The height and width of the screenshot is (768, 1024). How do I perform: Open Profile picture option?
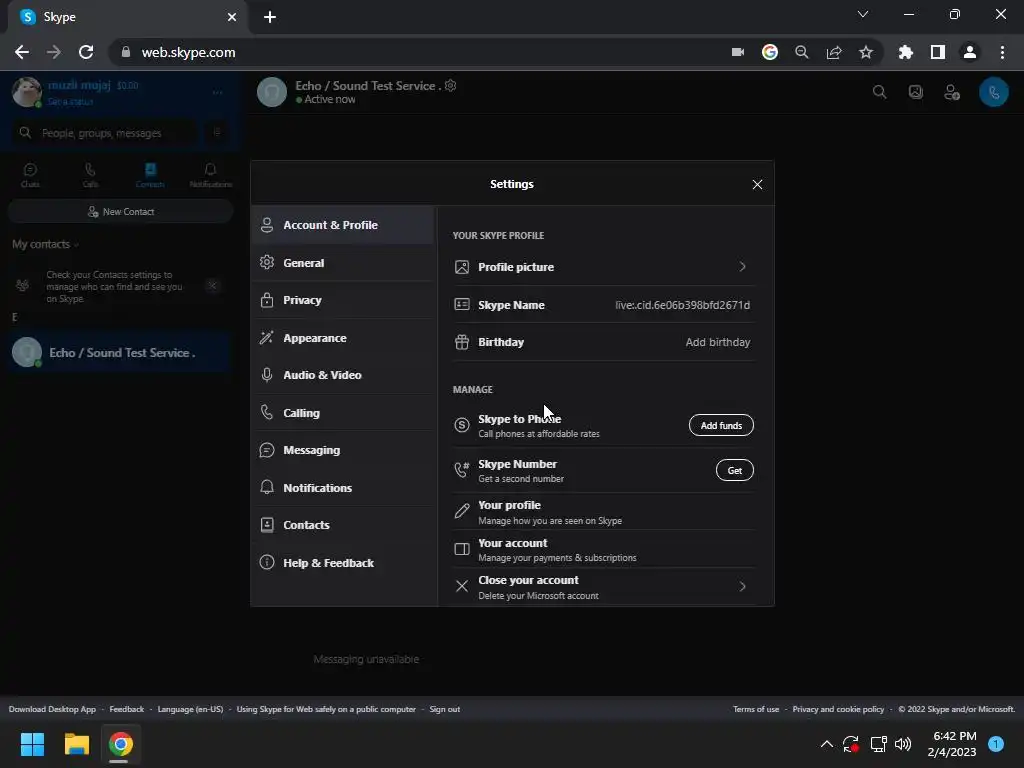[603, 266]
